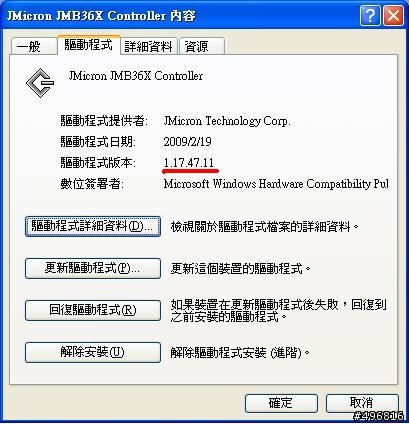Click the JMicron JMB36X Controller device name
This screenshot has width=409, height=424.
point(136,76)
